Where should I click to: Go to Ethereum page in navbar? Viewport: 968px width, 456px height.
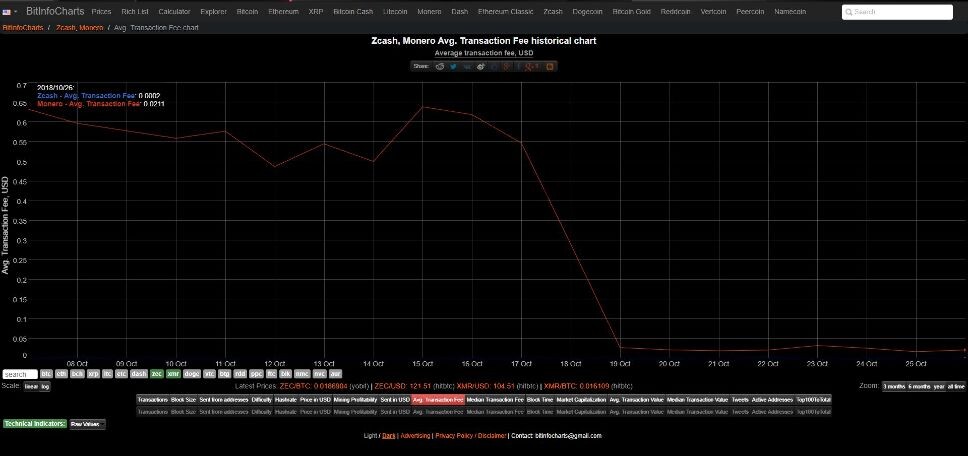283,12
